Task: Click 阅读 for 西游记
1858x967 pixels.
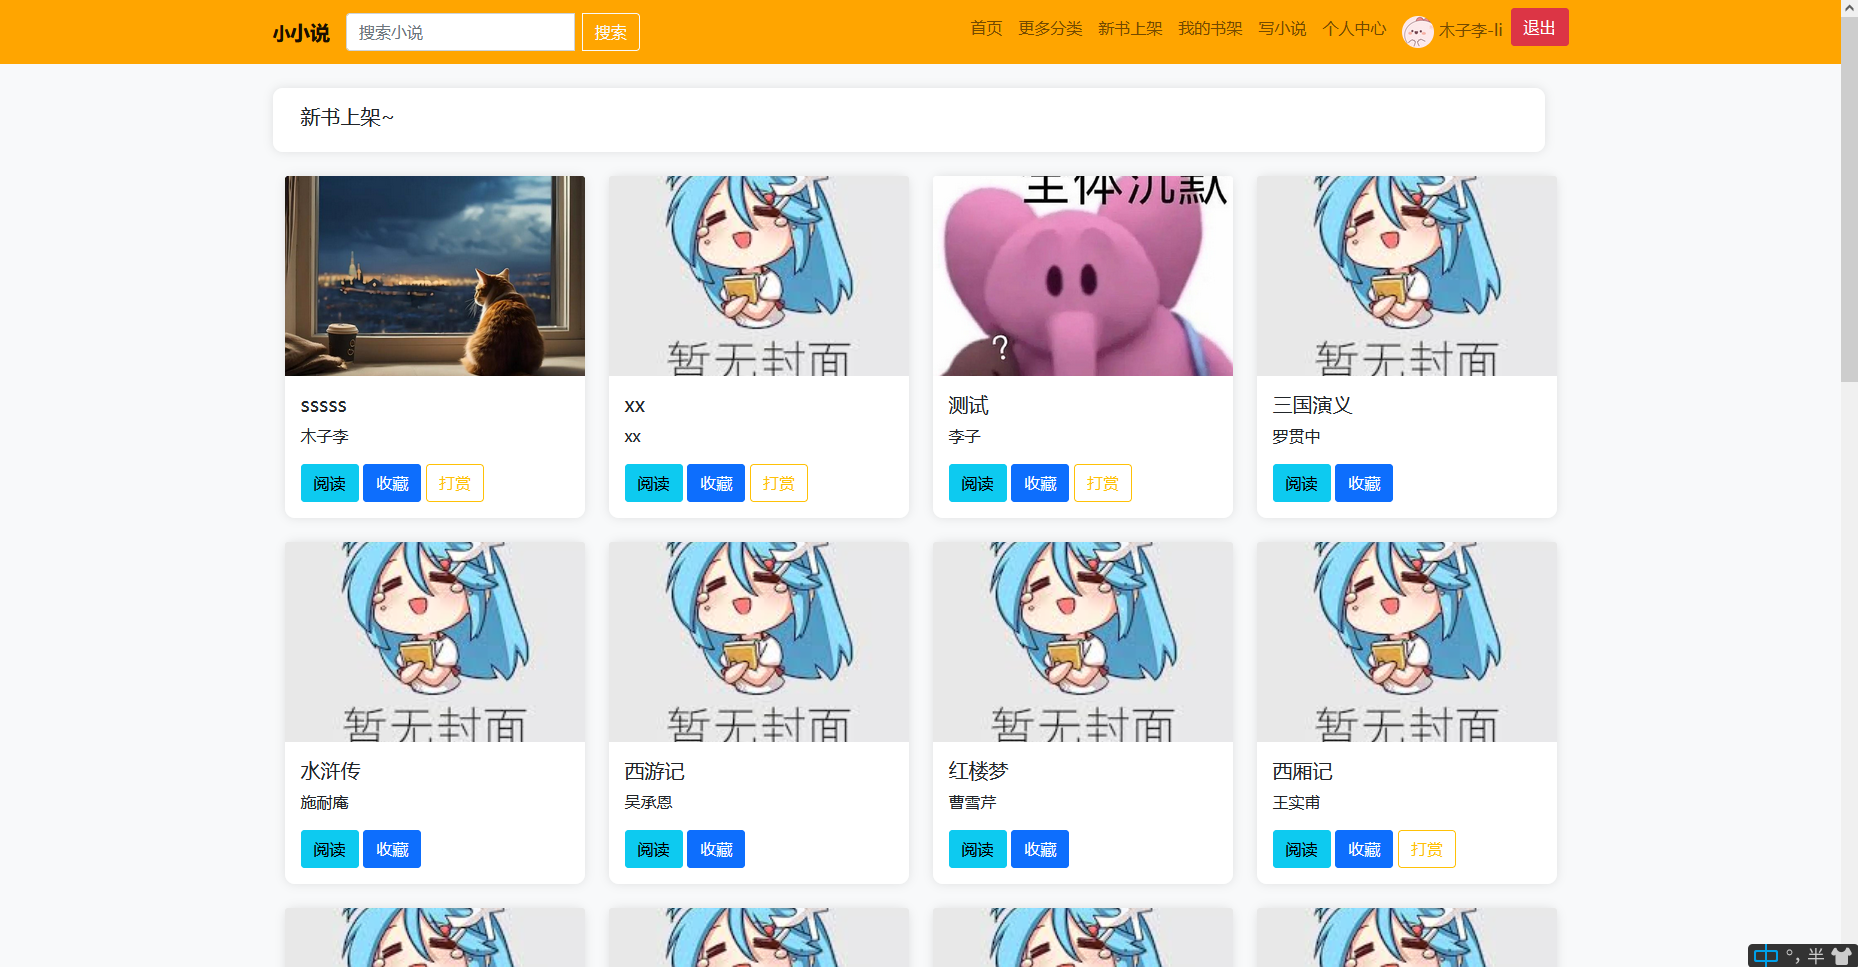Action: (x=654, y=849)
